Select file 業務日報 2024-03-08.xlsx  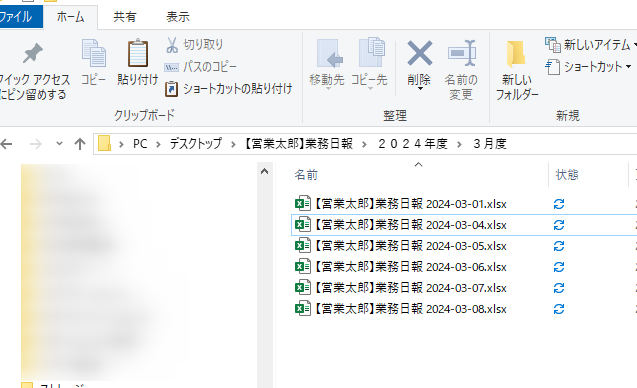point(410,309)
